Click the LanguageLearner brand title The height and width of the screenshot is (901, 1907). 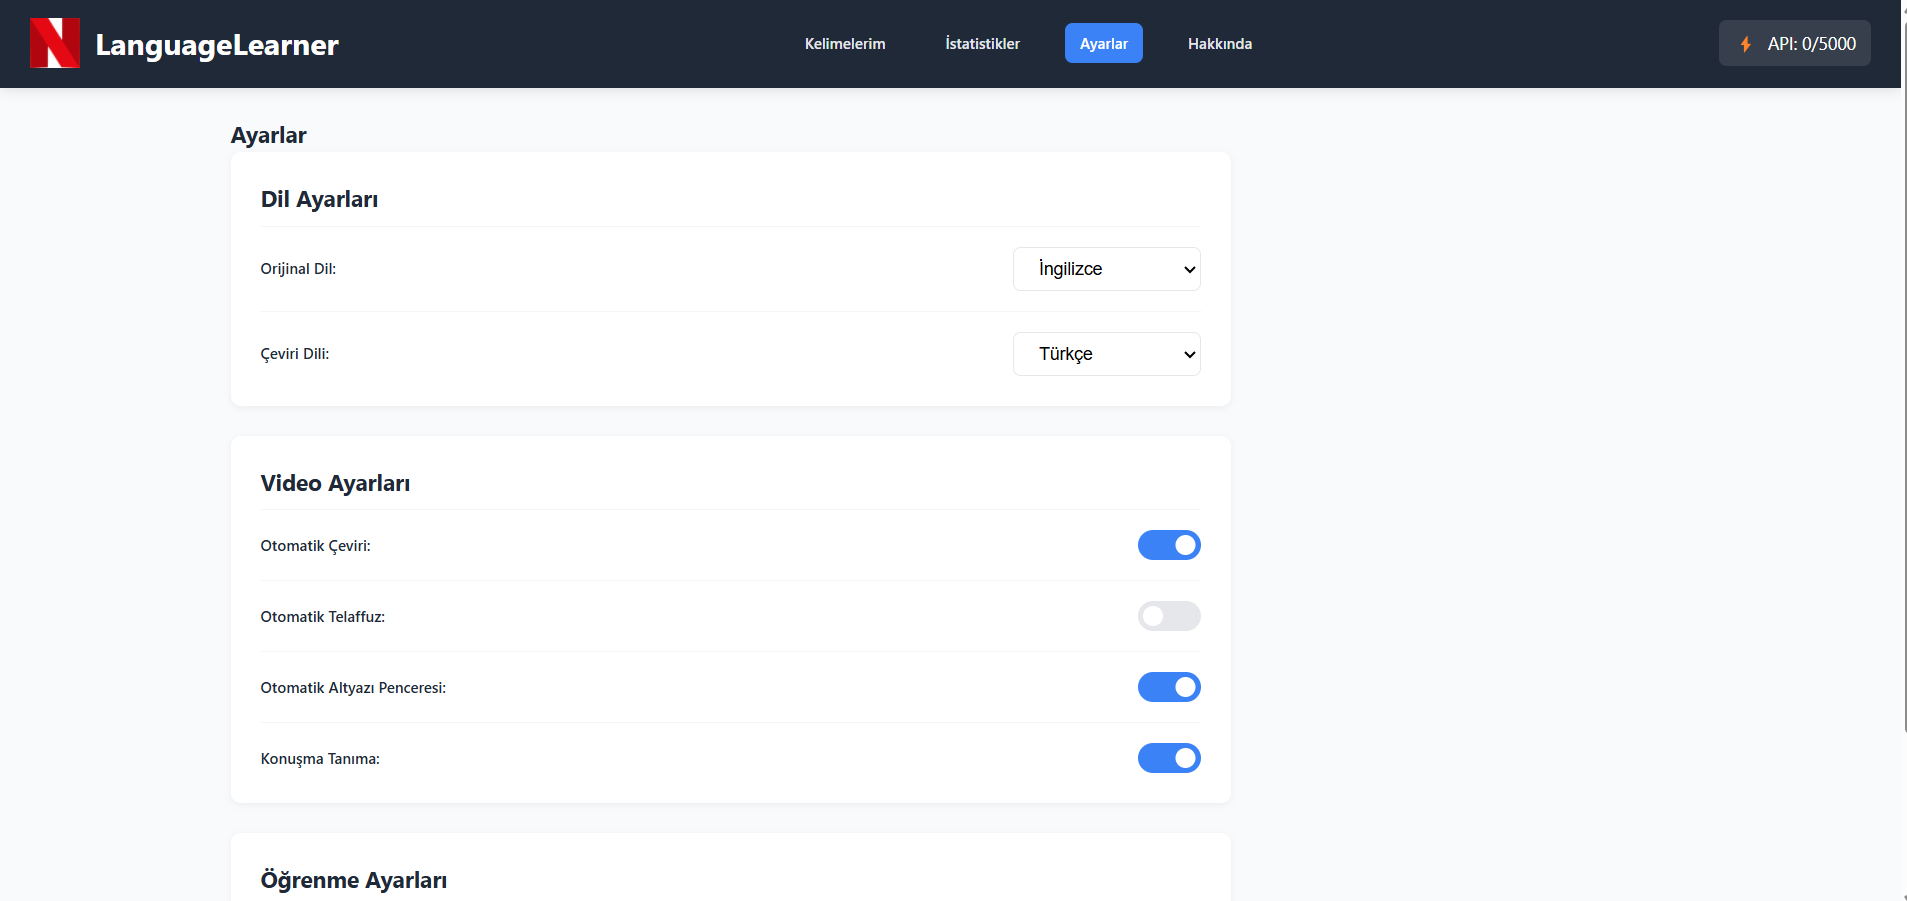pos(217,45)
